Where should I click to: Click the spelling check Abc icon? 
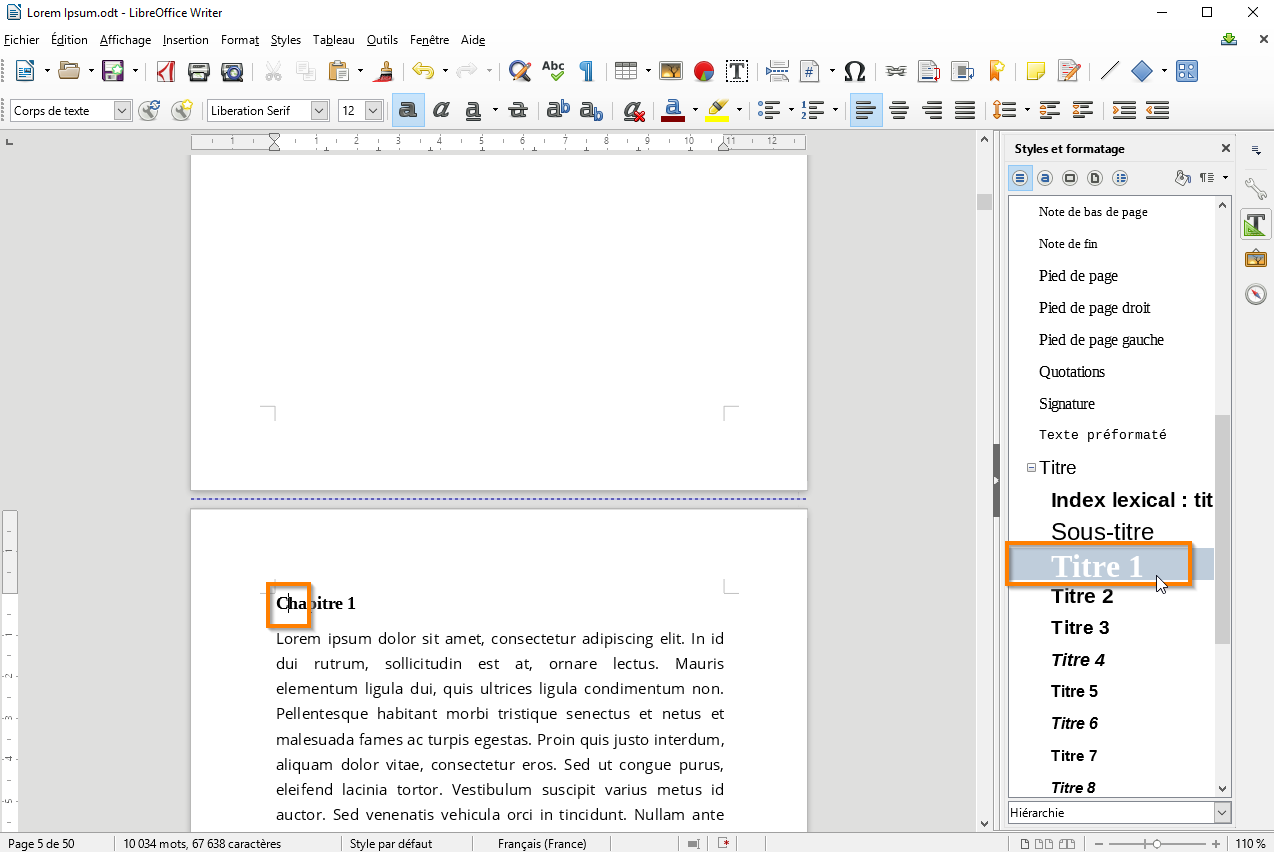[x=553, y=71]
